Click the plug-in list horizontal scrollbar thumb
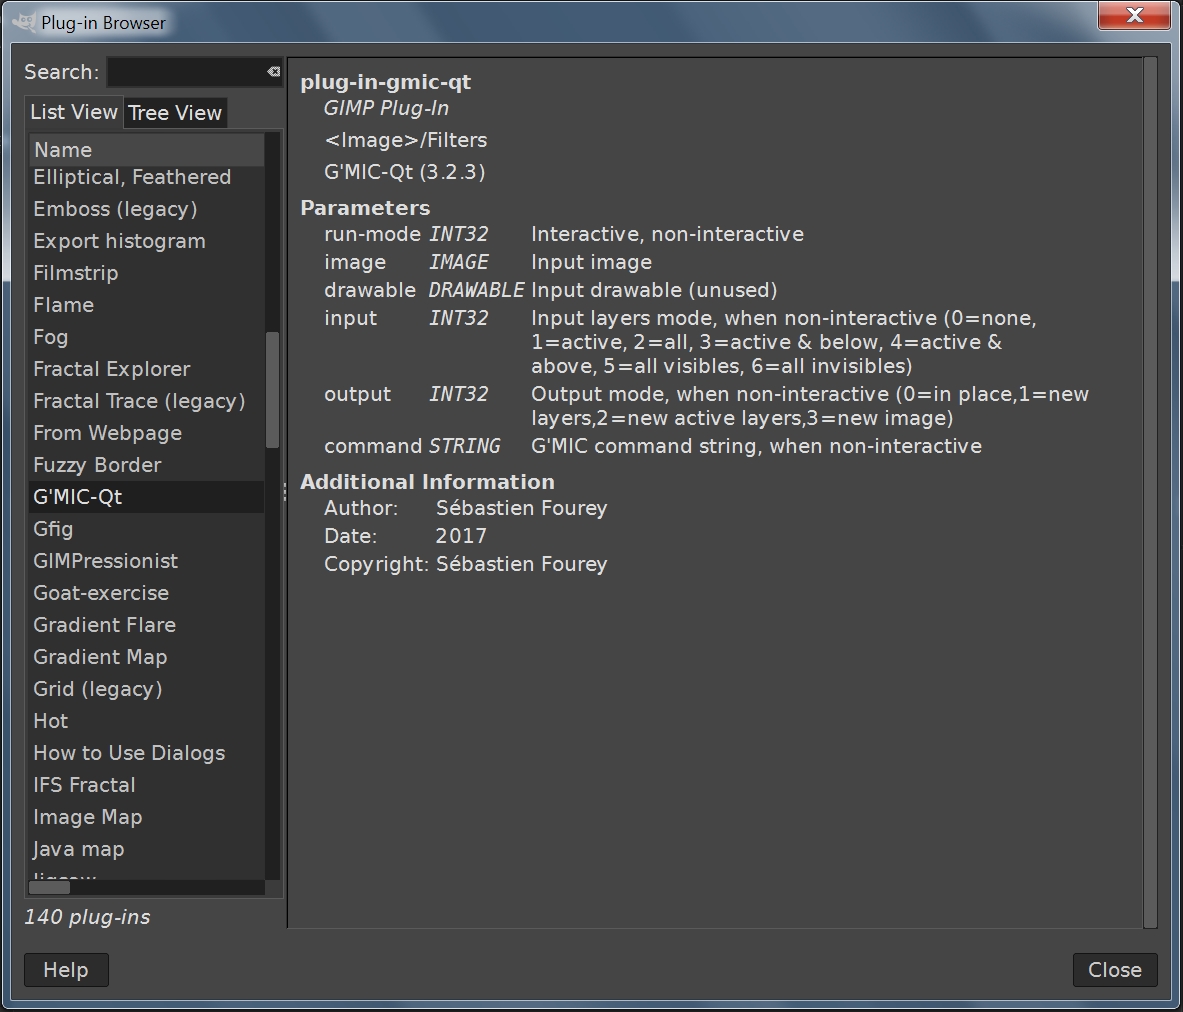This screenshot has height=1012, width=1183. click(50, 887)
